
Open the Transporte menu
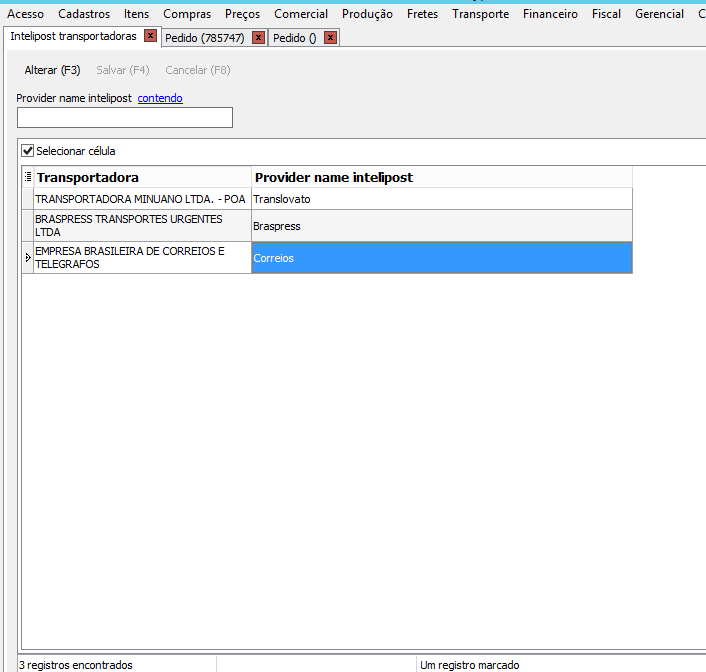pyautogui.click(x=480, y=14)
